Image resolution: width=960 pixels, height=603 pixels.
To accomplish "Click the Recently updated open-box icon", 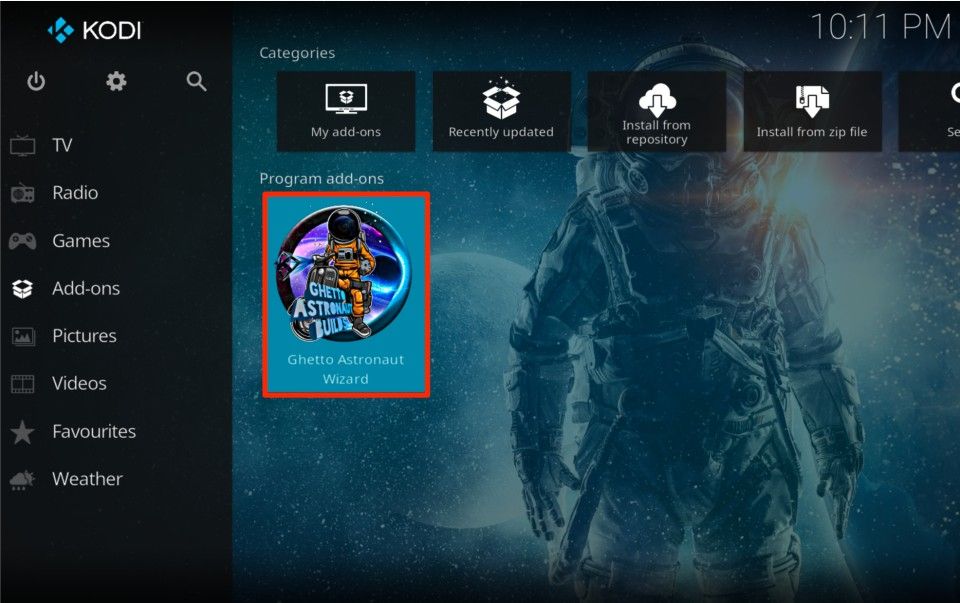I will coord(501,98).
